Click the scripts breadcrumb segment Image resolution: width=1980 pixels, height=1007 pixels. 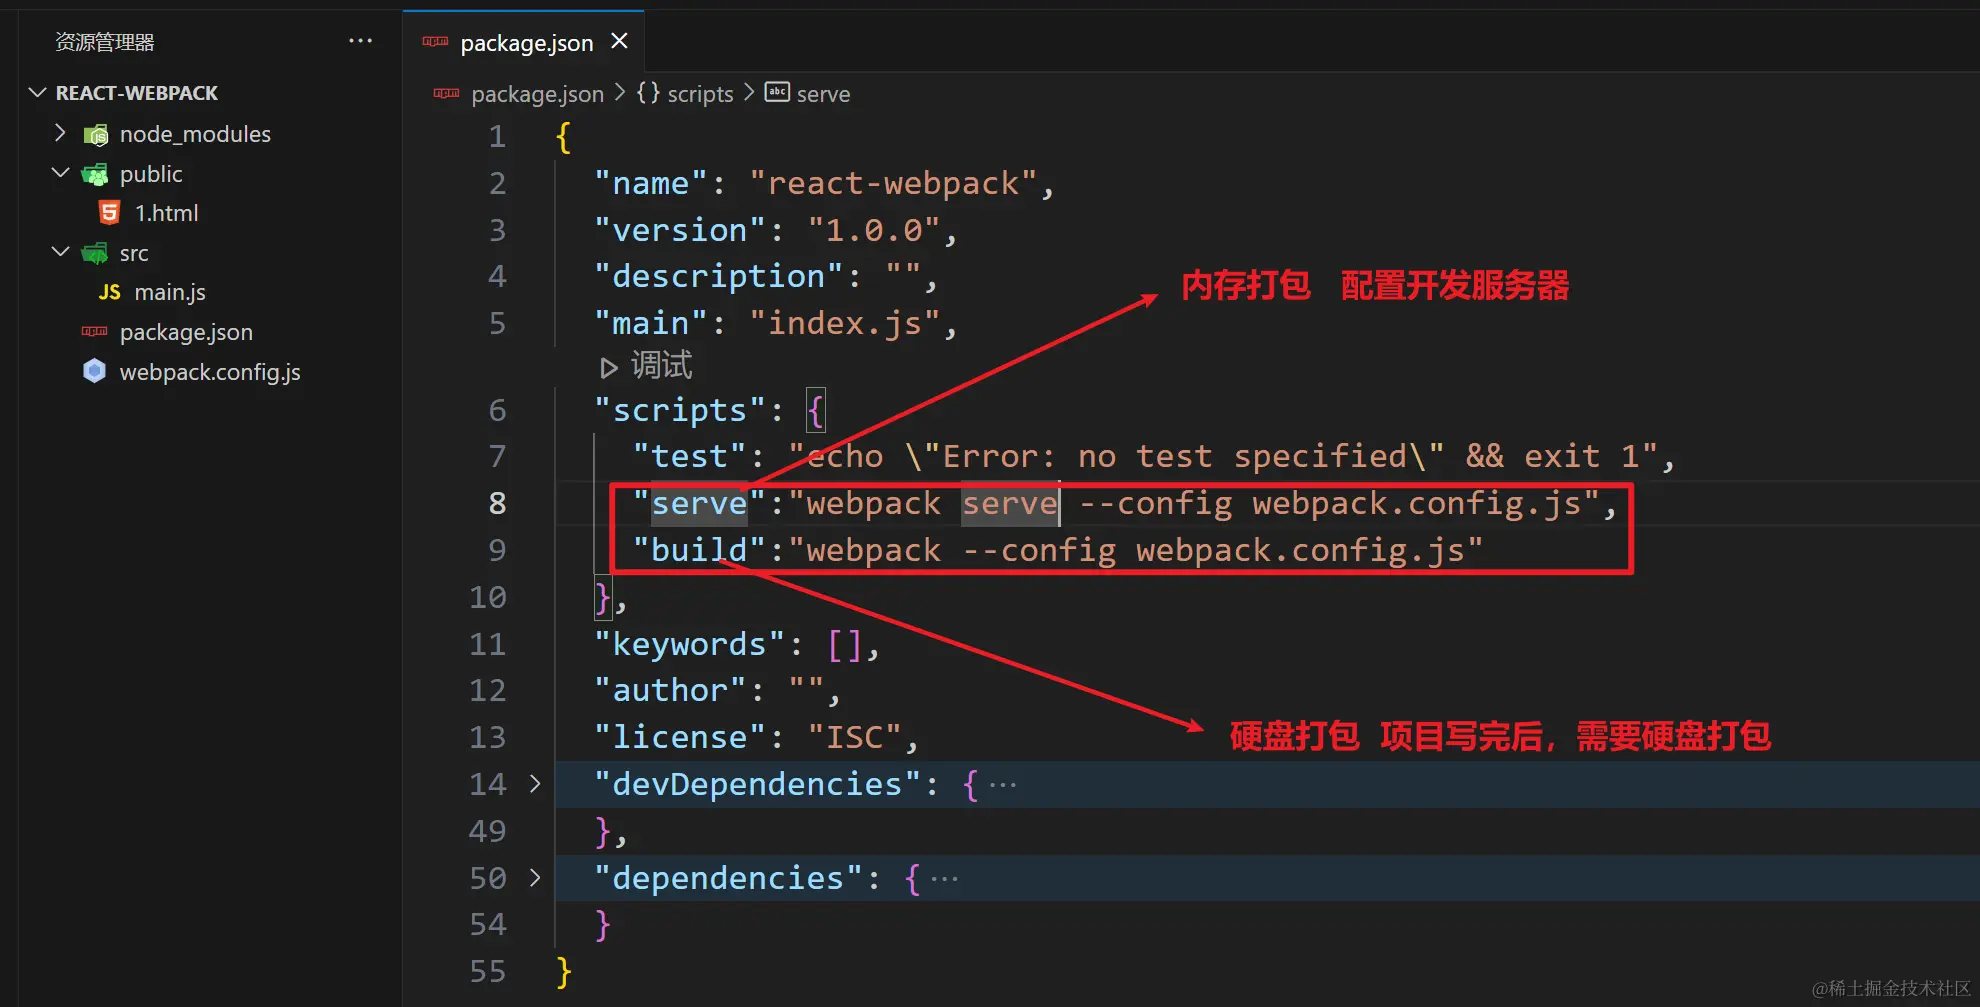click(700, 94)
